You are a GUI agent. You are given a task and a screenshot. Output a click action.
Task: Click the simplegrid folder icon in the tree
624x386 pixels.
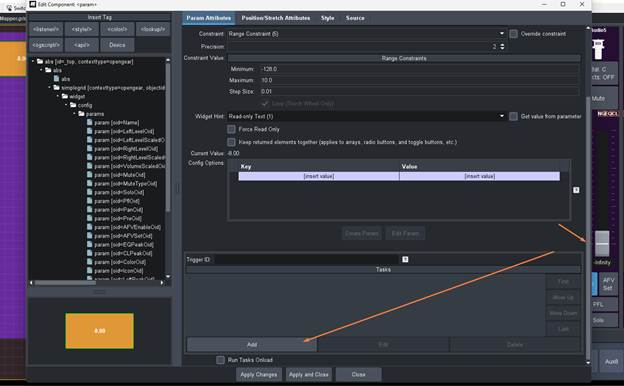pos(56,88)
